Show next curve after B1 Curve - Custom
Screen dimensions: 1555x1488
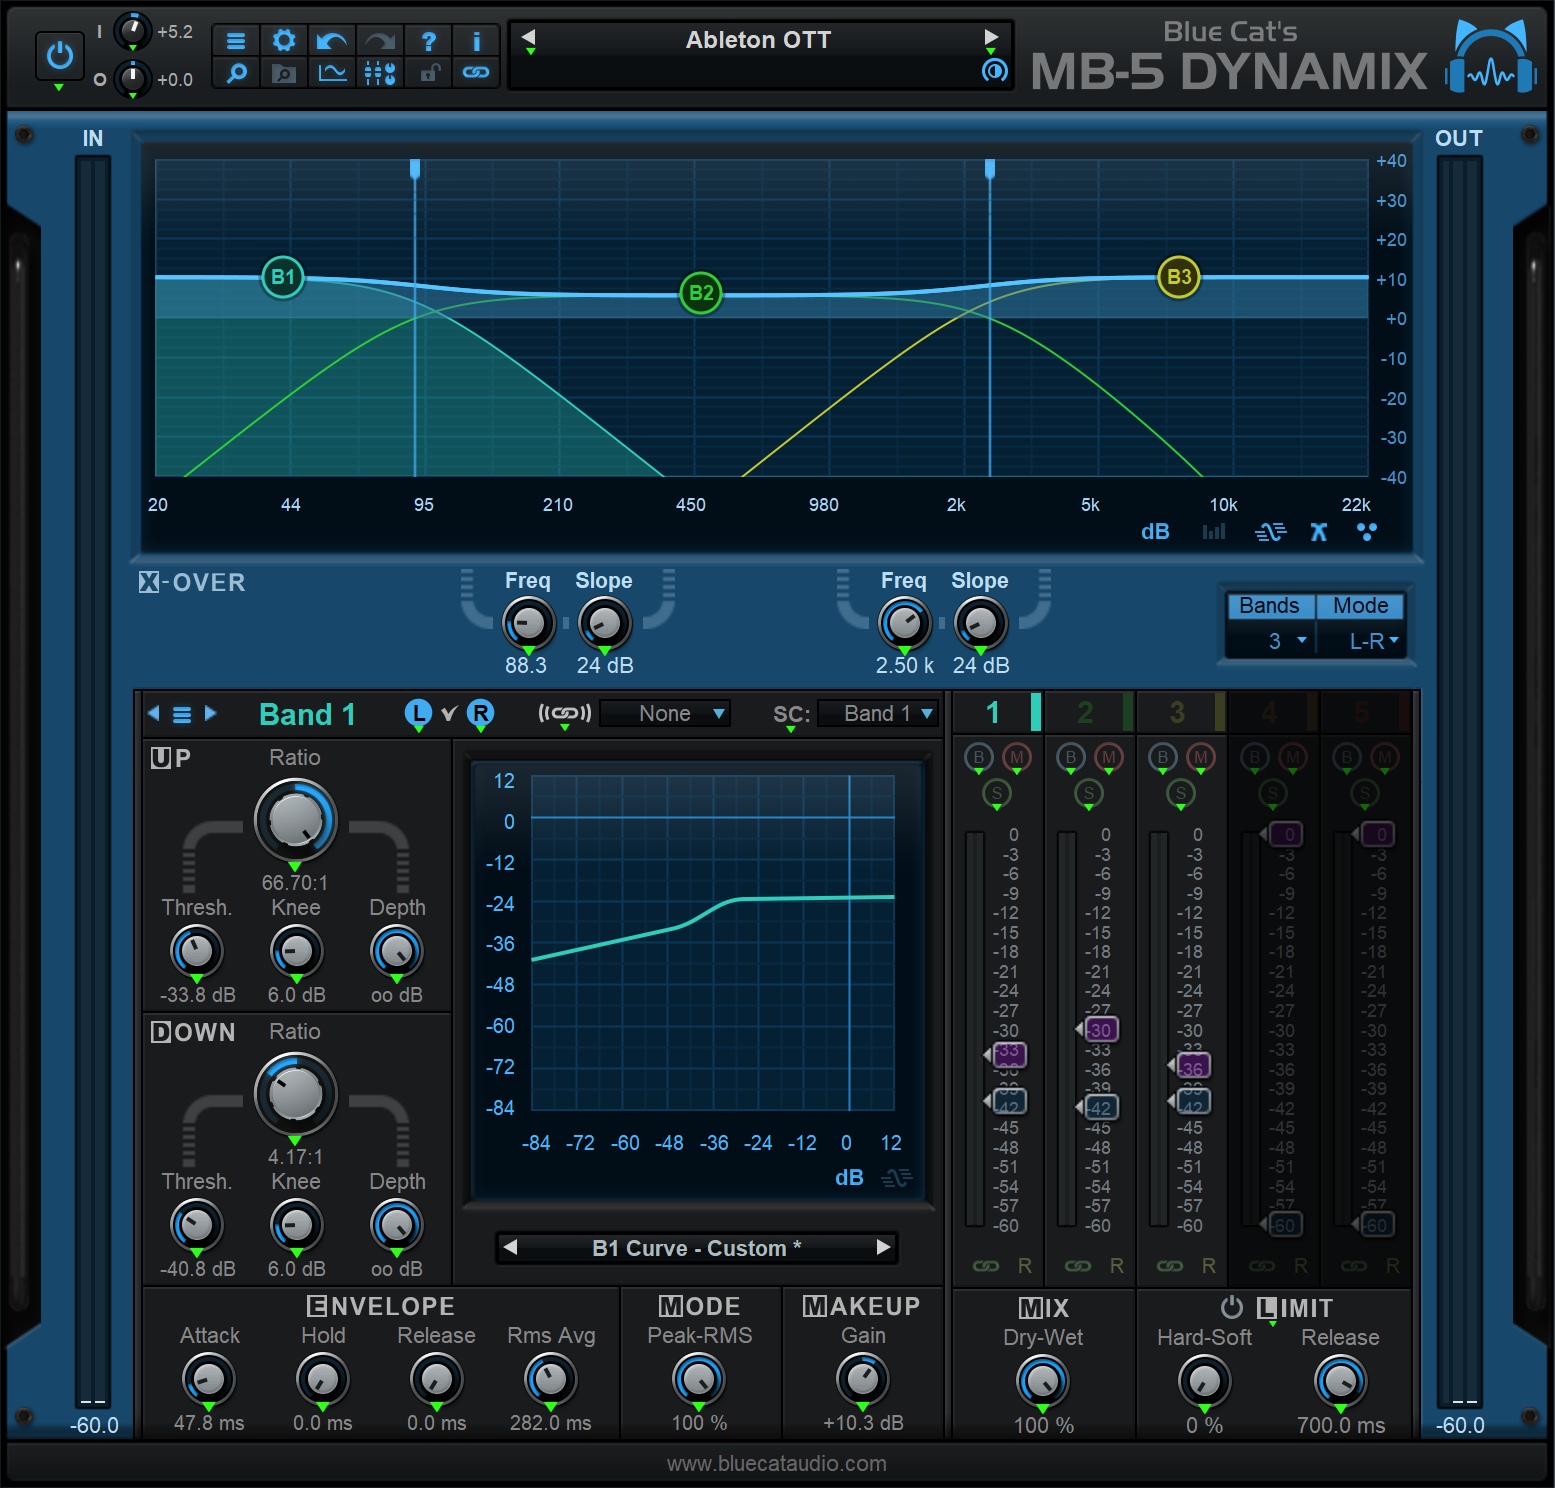point(883,1247)
